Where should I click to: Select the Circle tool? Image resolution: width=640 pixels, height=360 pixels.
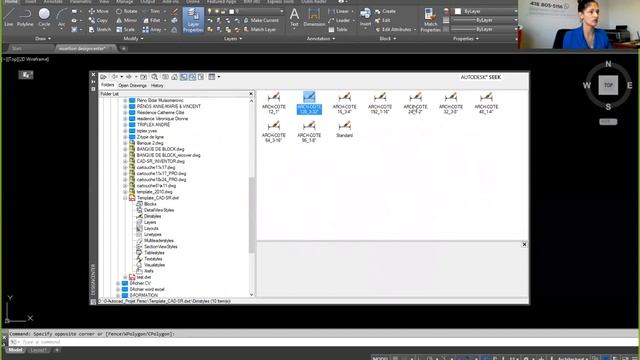tap(44, 17)
